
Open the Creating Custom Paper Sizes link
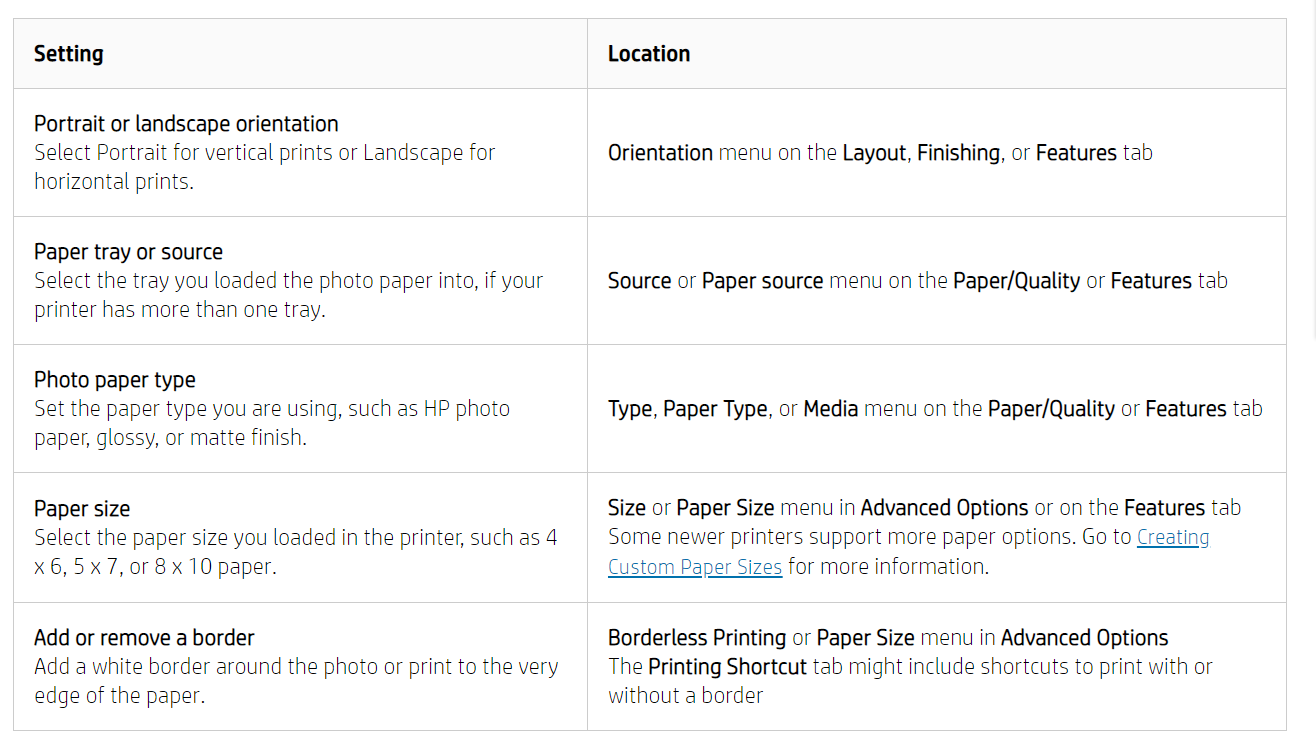coord(1172,537)
